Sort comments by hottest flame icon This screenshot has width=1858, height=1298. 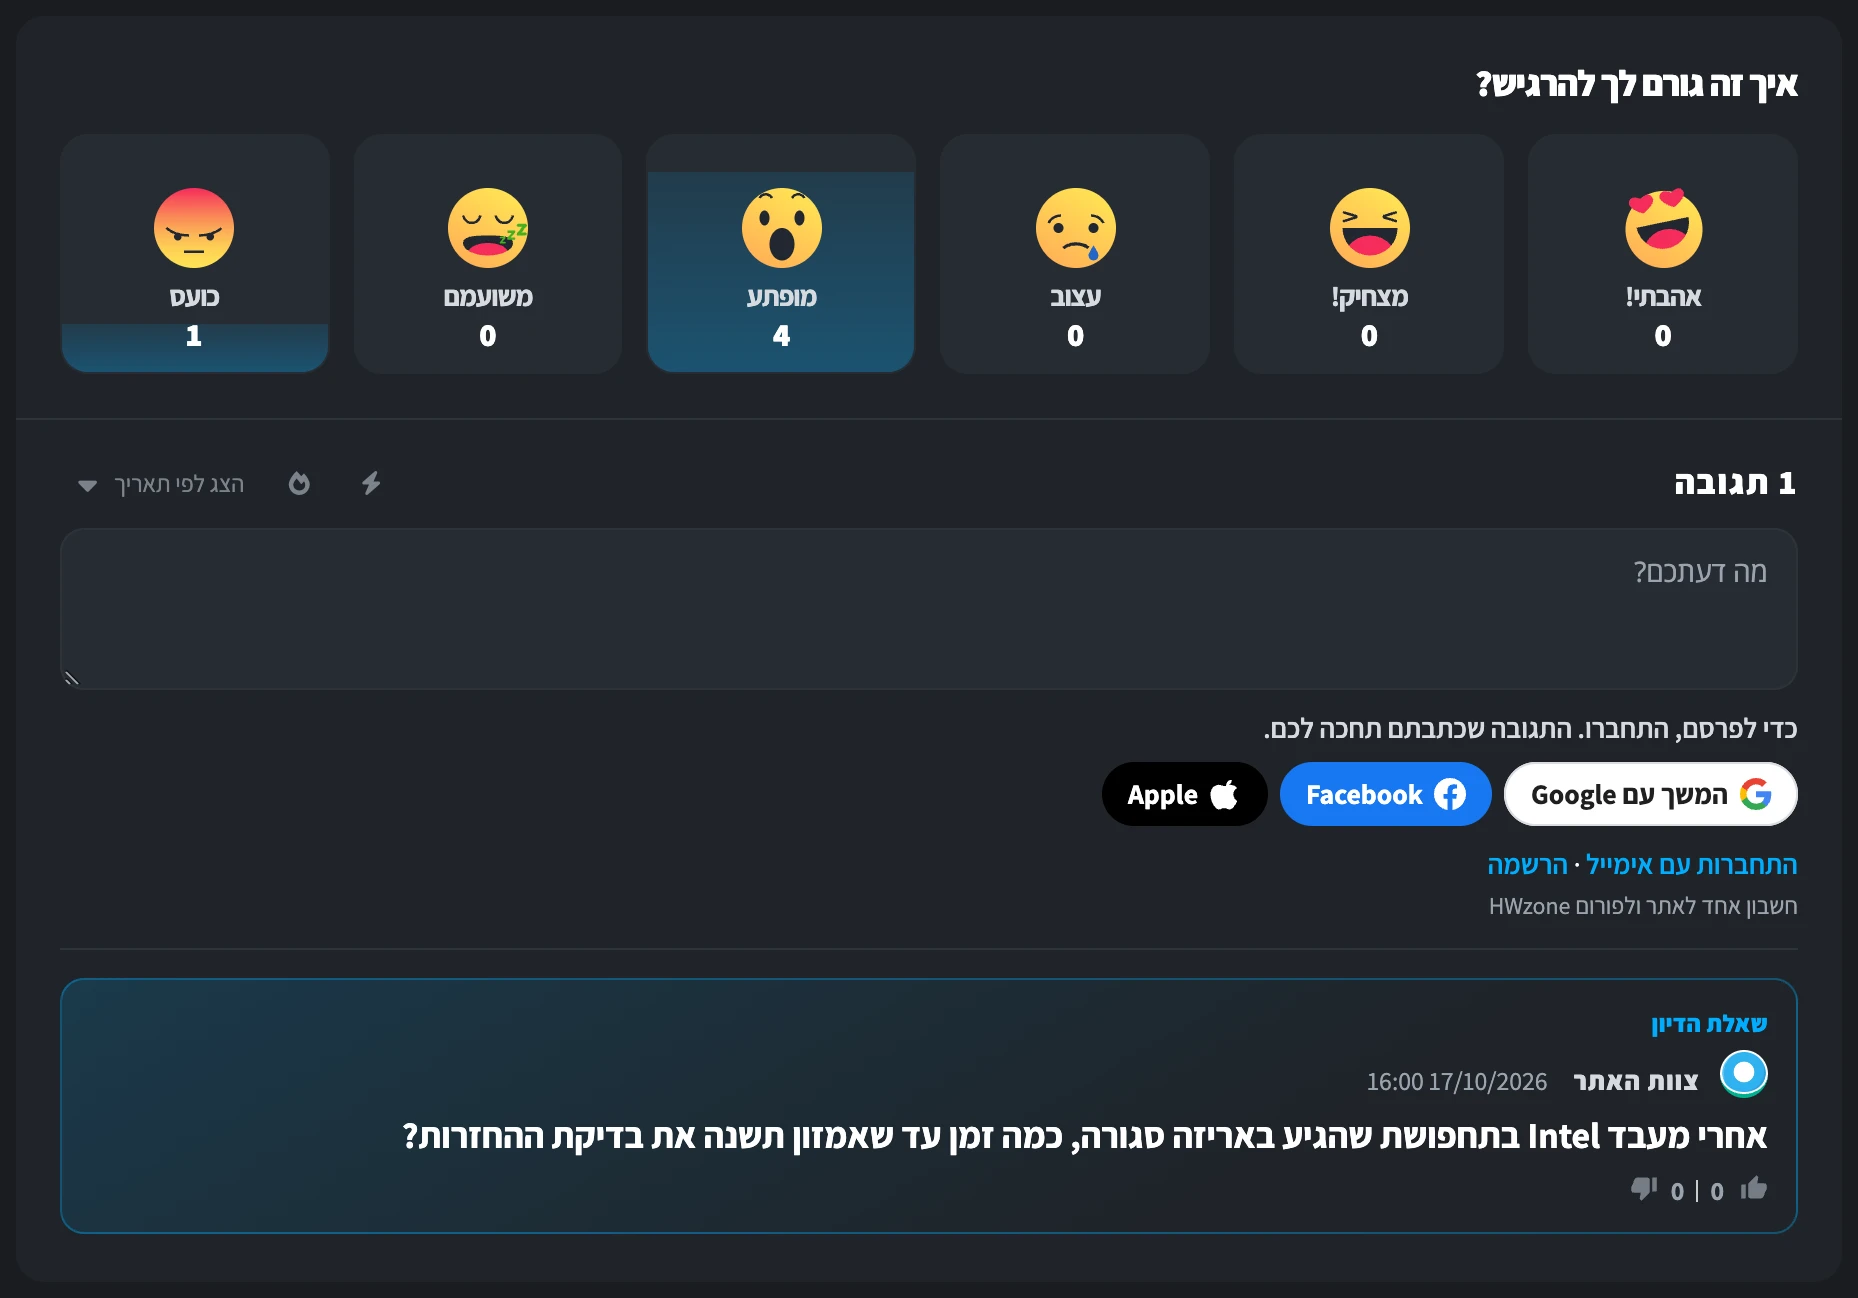click(299, 484)
